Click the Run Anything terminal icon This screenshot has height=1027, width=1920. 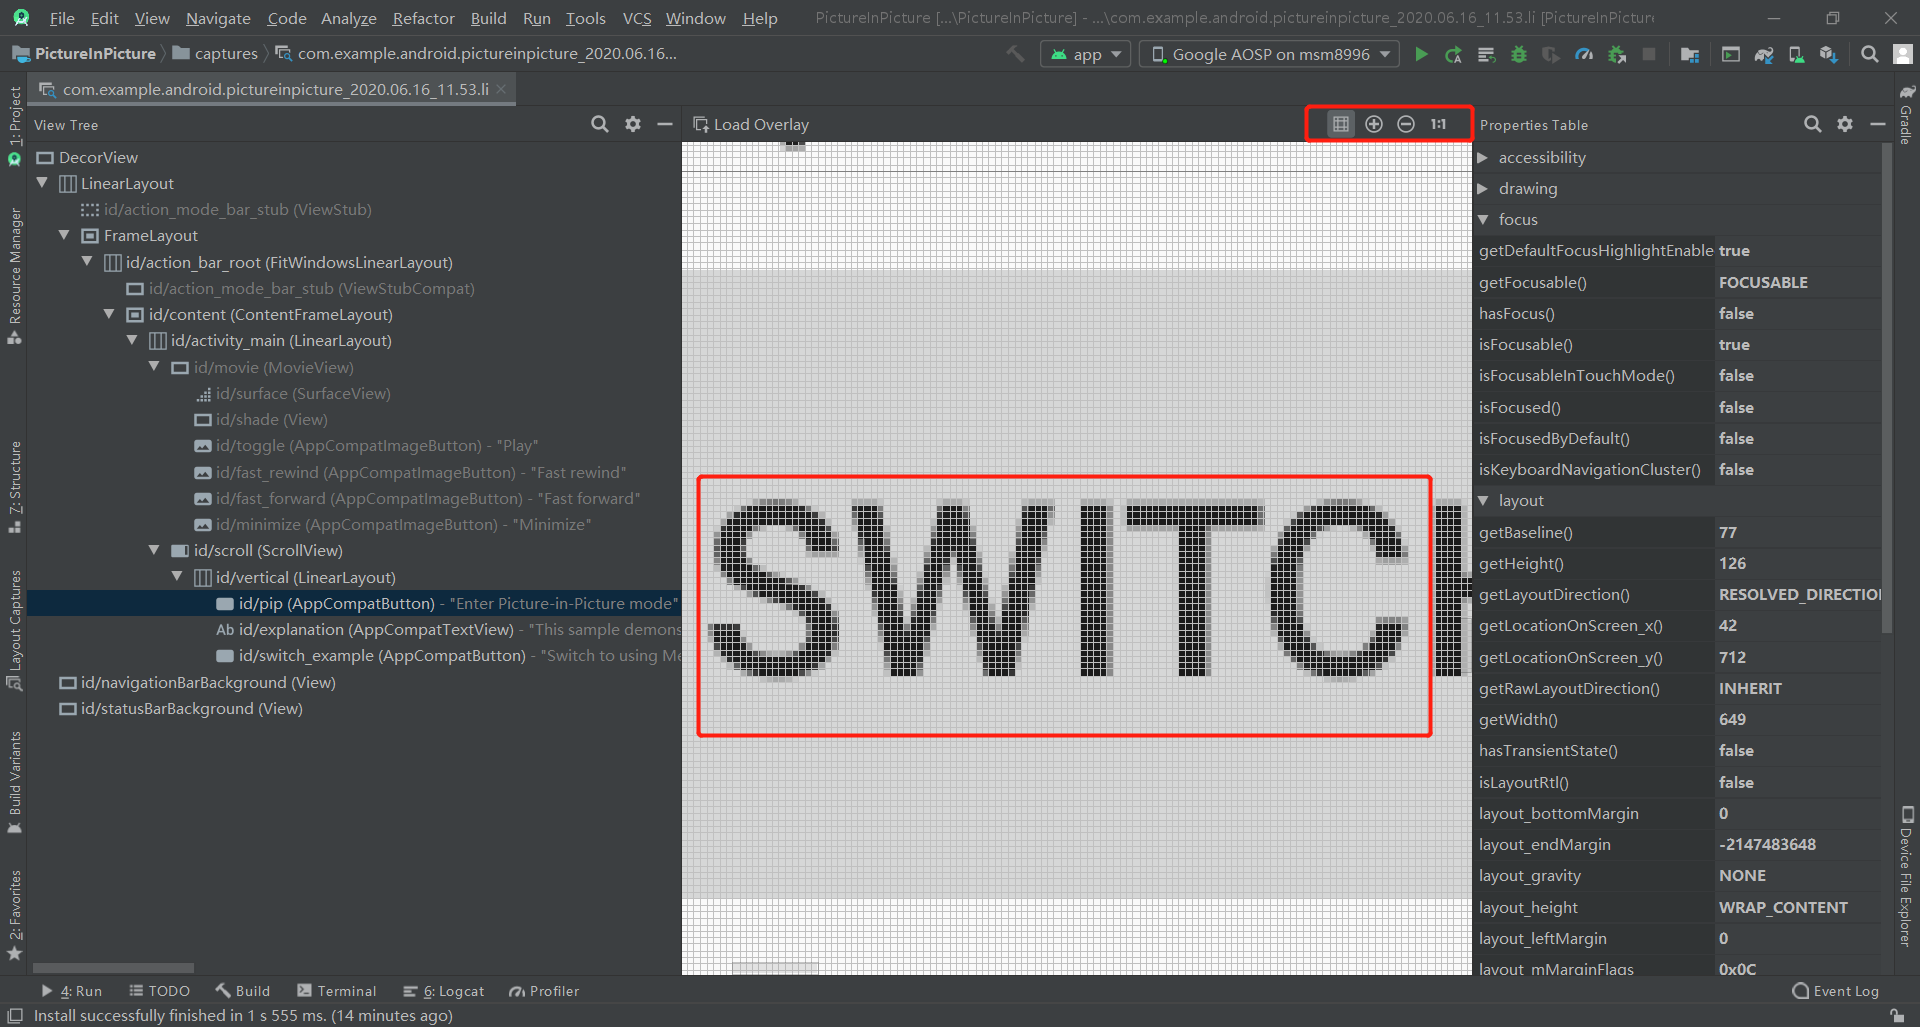click(x=1730, y=54)
